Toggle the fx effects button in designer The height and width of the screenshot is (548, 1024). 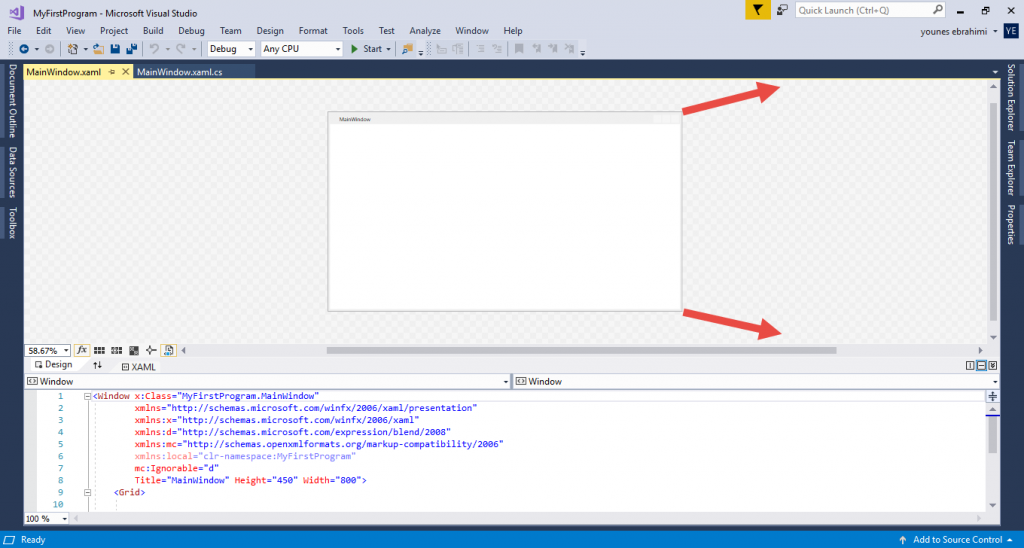[83, 351]
